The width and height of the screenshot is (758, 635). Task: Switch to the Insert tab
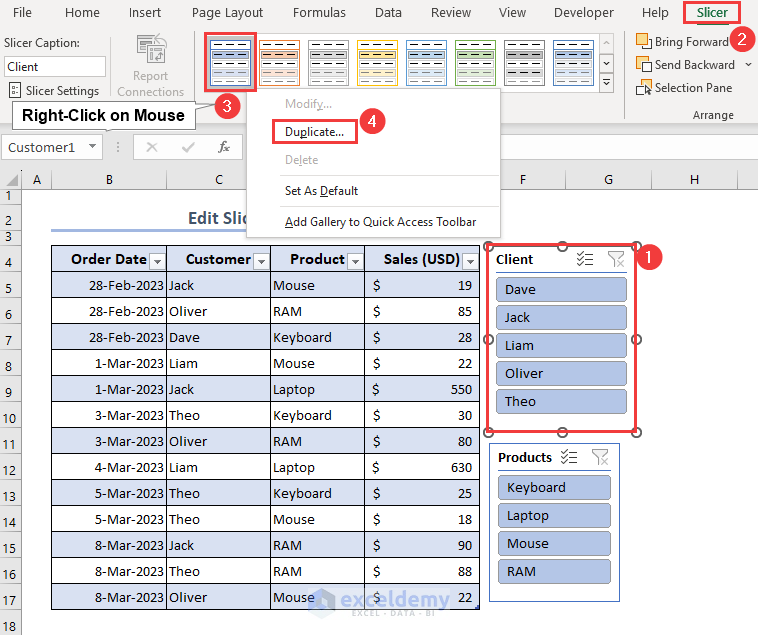point(145,13)
